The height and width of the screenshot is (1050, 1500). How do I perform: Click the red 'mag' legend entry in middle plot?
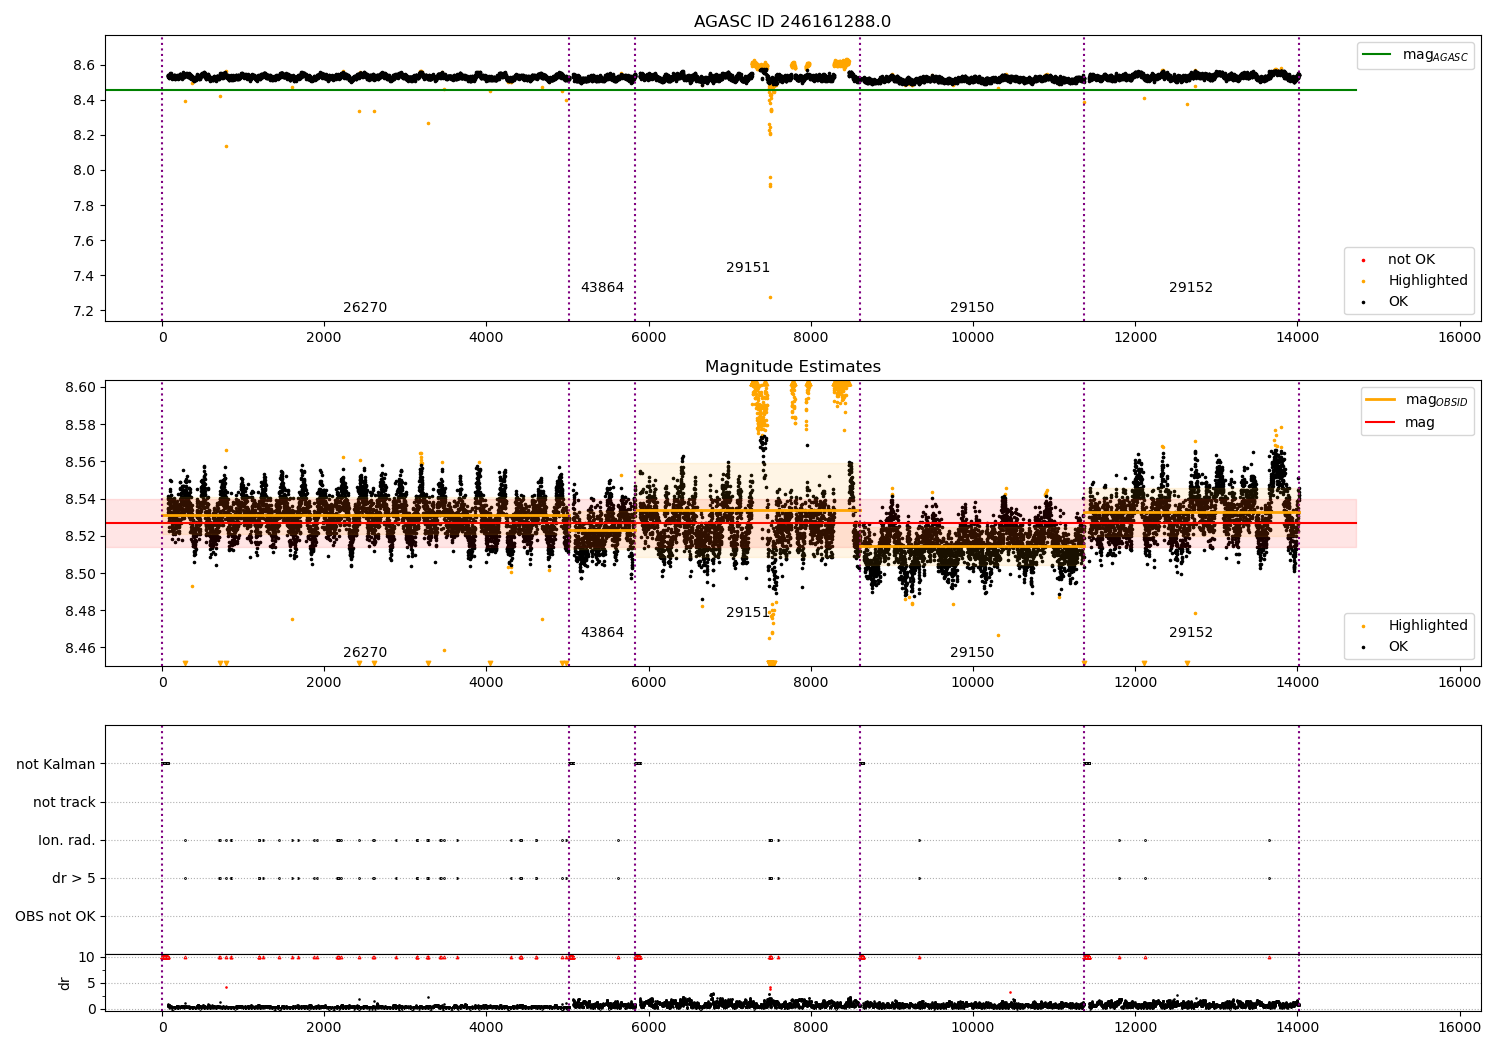point(1400,423)
